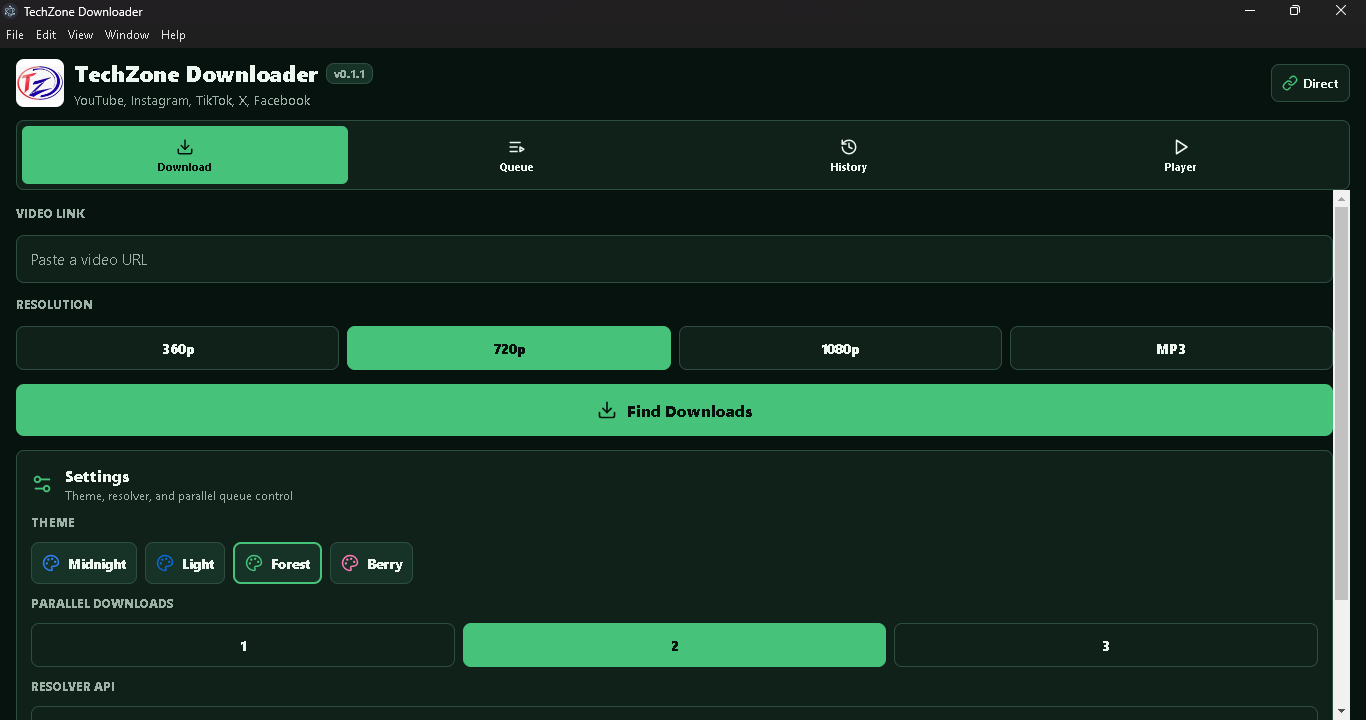Click the history clock icon
Image resolution: width=1366 pixels, height=720 pixels.
(848, 147)
